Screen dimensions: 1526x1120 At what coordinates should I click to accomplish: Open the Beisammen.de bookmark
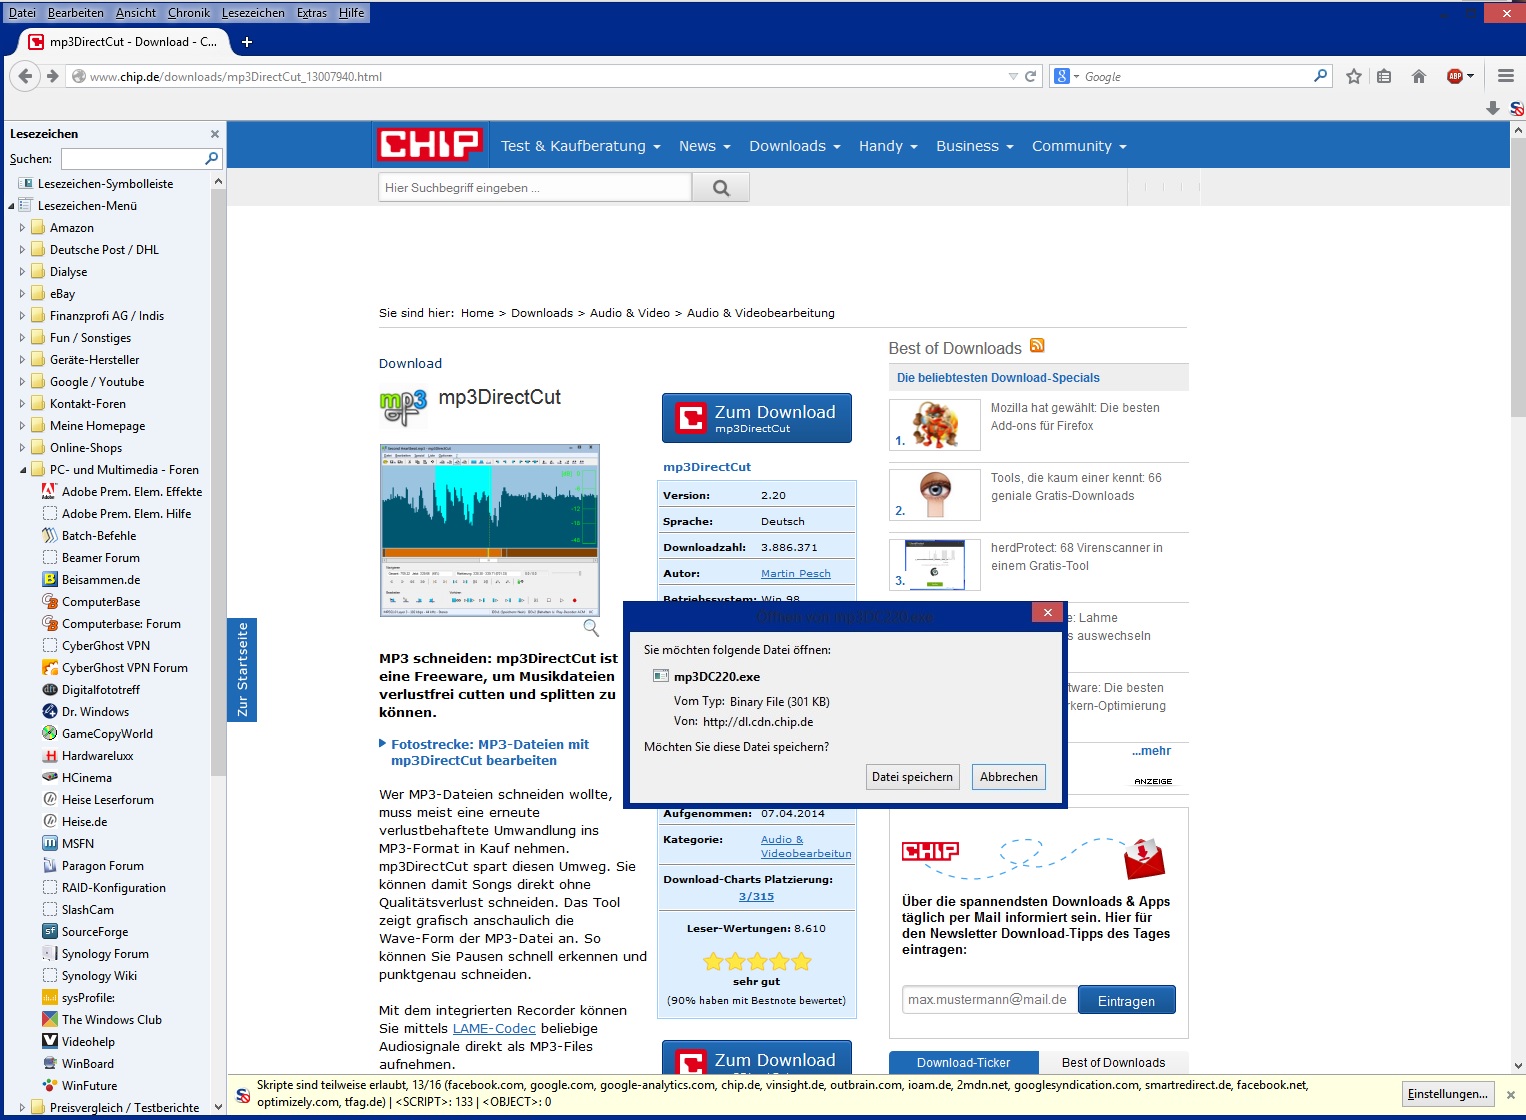click(x=101, y=579)
